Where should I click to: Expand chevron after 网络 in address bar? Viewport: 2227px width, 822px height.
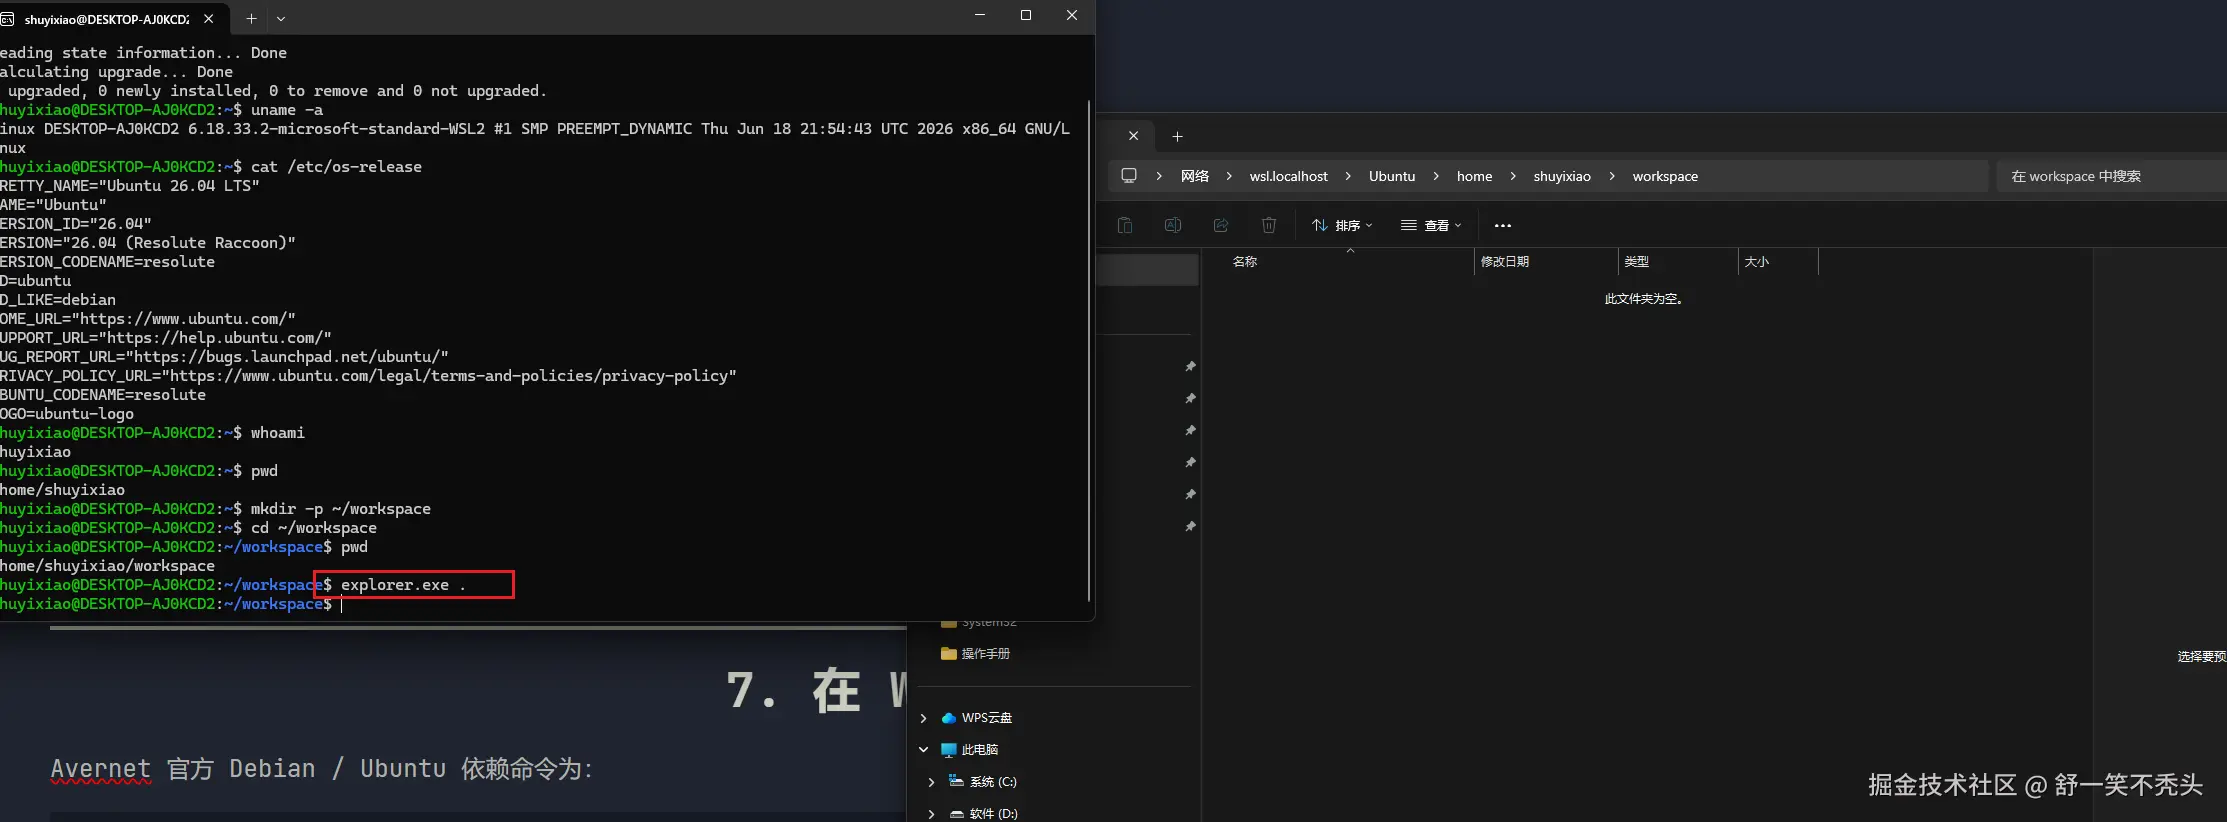(x=1229, y=176)
